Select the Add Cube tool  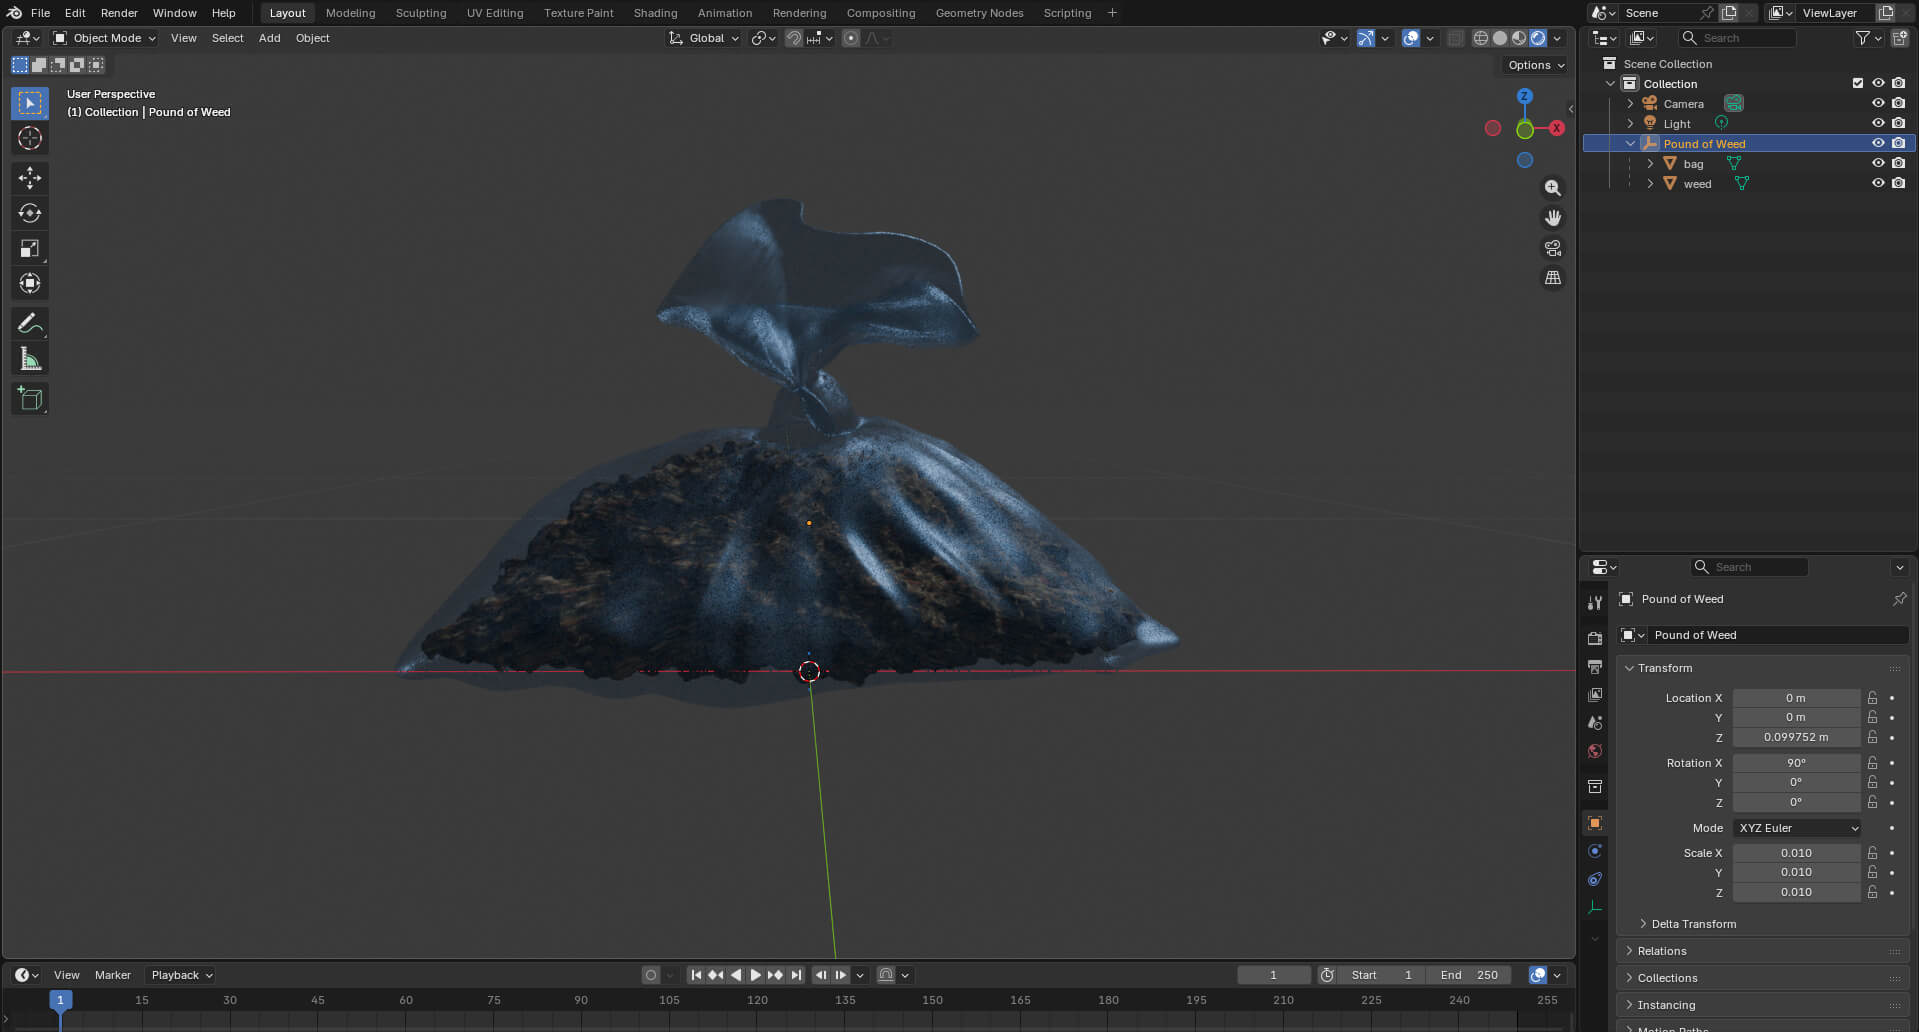pyautogui.click(x=30, y=399)
